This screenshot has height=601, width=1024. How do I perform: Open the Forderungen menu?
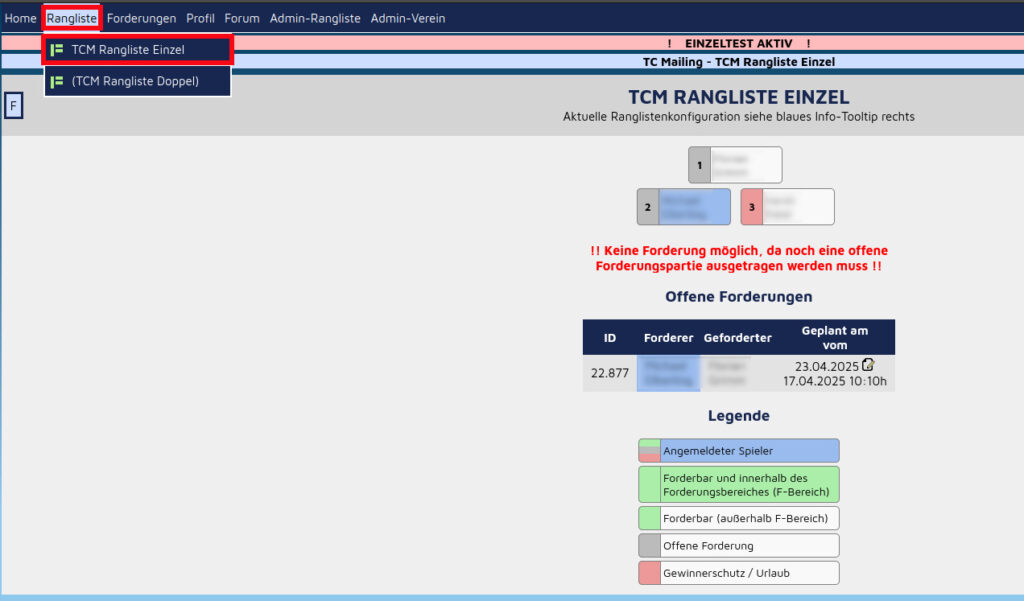click(x=141, y=18)
